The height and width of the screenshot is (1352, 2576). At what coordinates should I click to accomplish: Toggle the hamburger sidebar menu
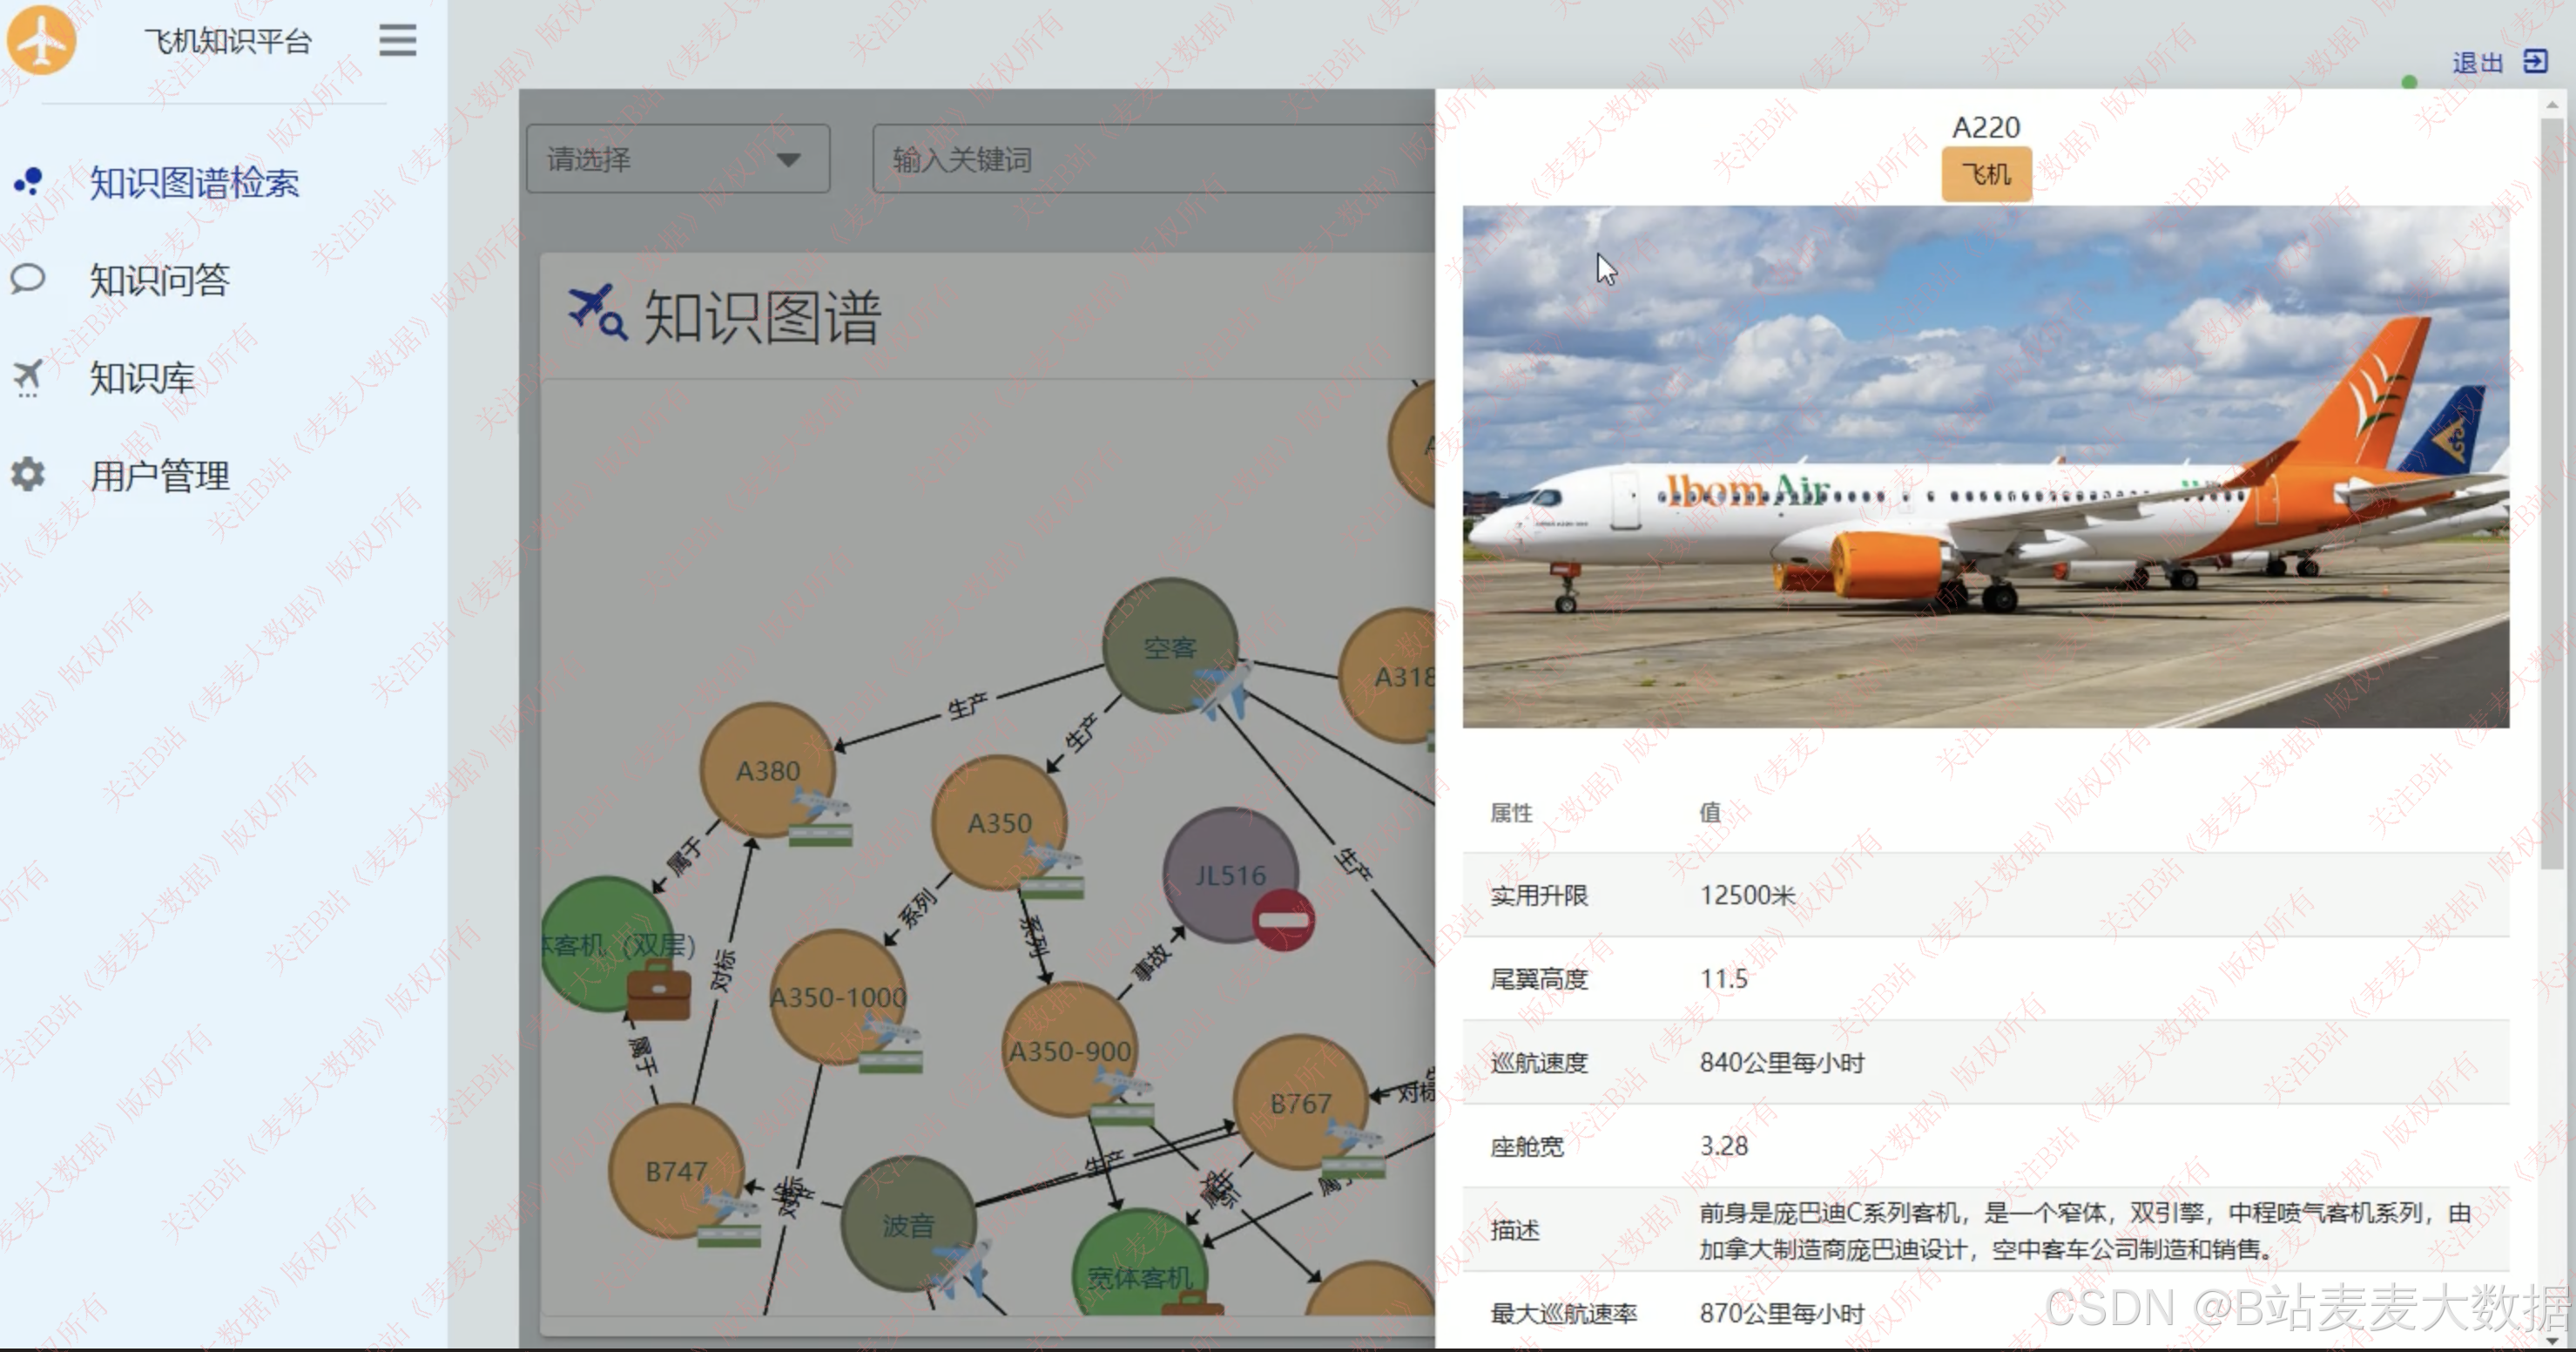[x=397, y=41]
